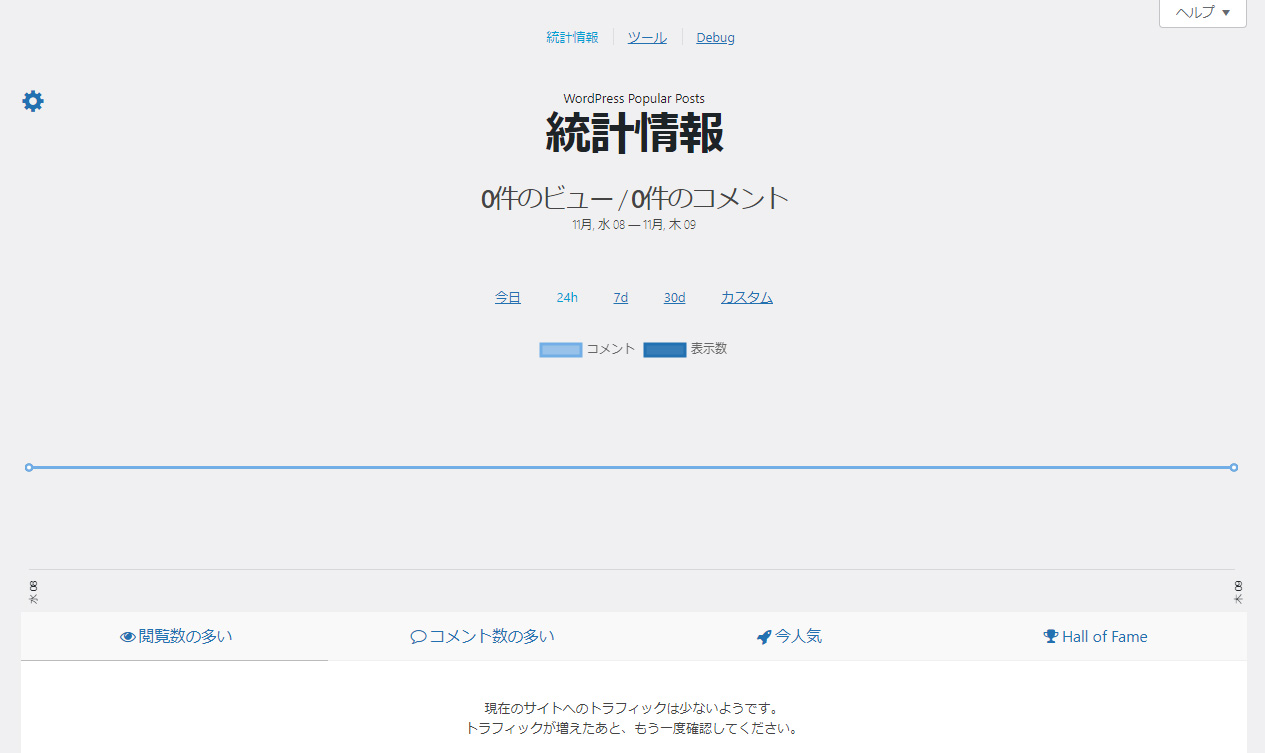1265x753 pixels.
Task: Switch to the 今人気 tab
Action: pos(789,636)
